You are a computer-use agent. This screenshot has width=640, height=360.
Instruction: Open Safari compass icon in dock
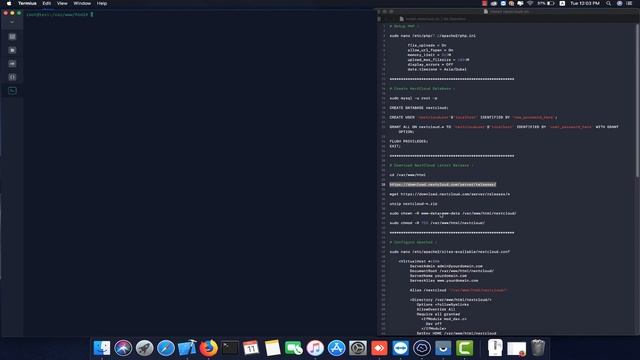(x=166, y=348)
